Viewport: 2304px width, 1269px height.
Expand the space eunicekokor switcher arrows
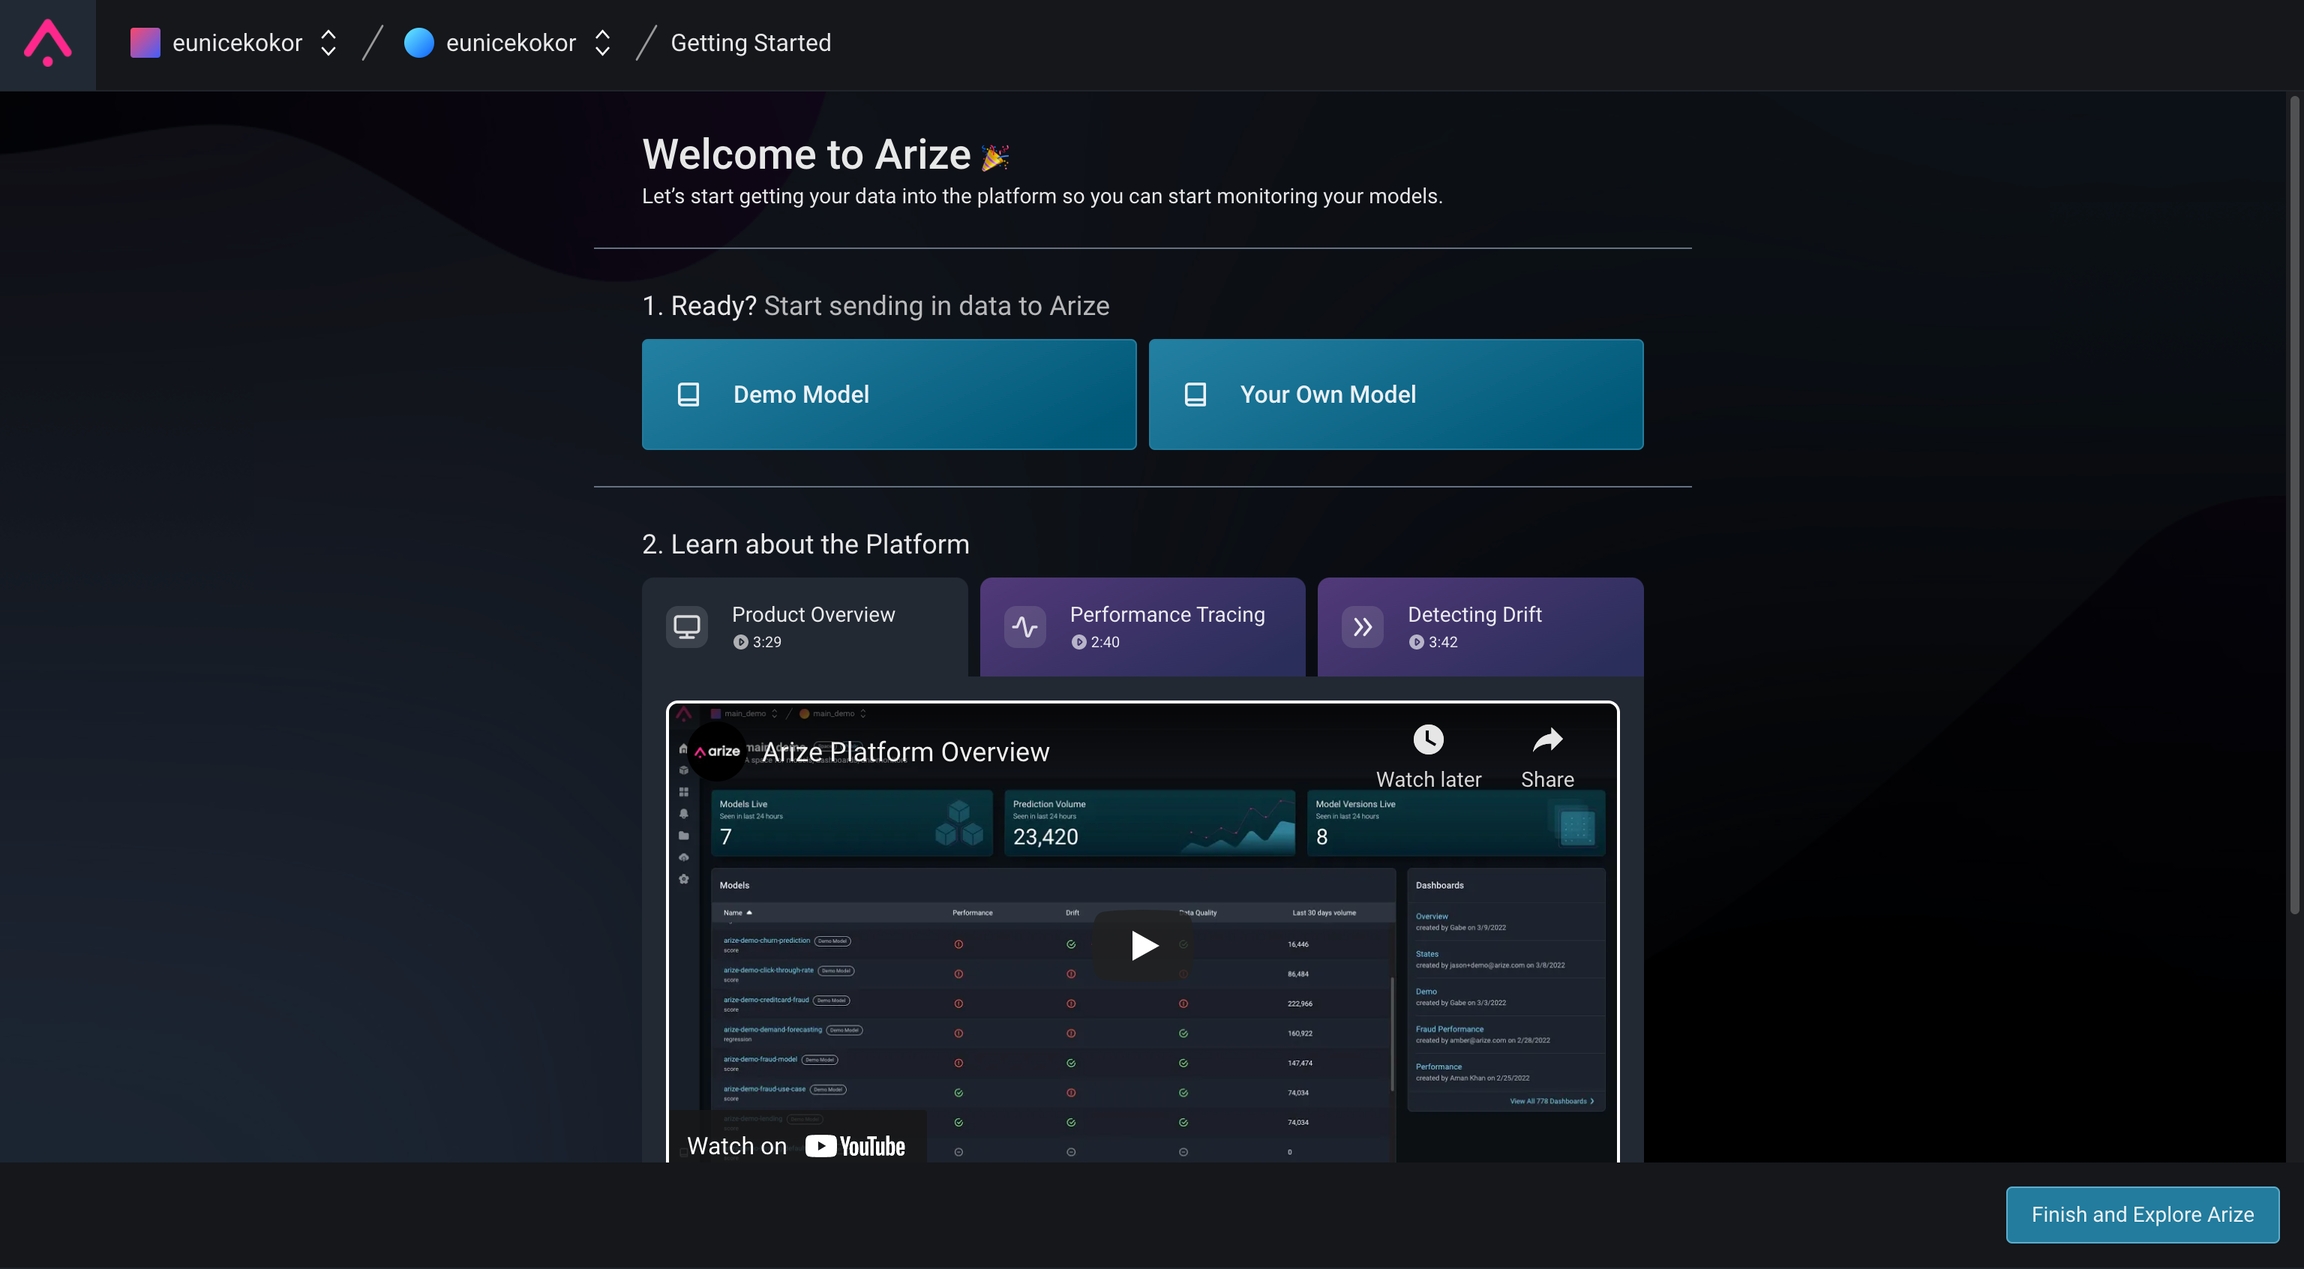point(602,43)
